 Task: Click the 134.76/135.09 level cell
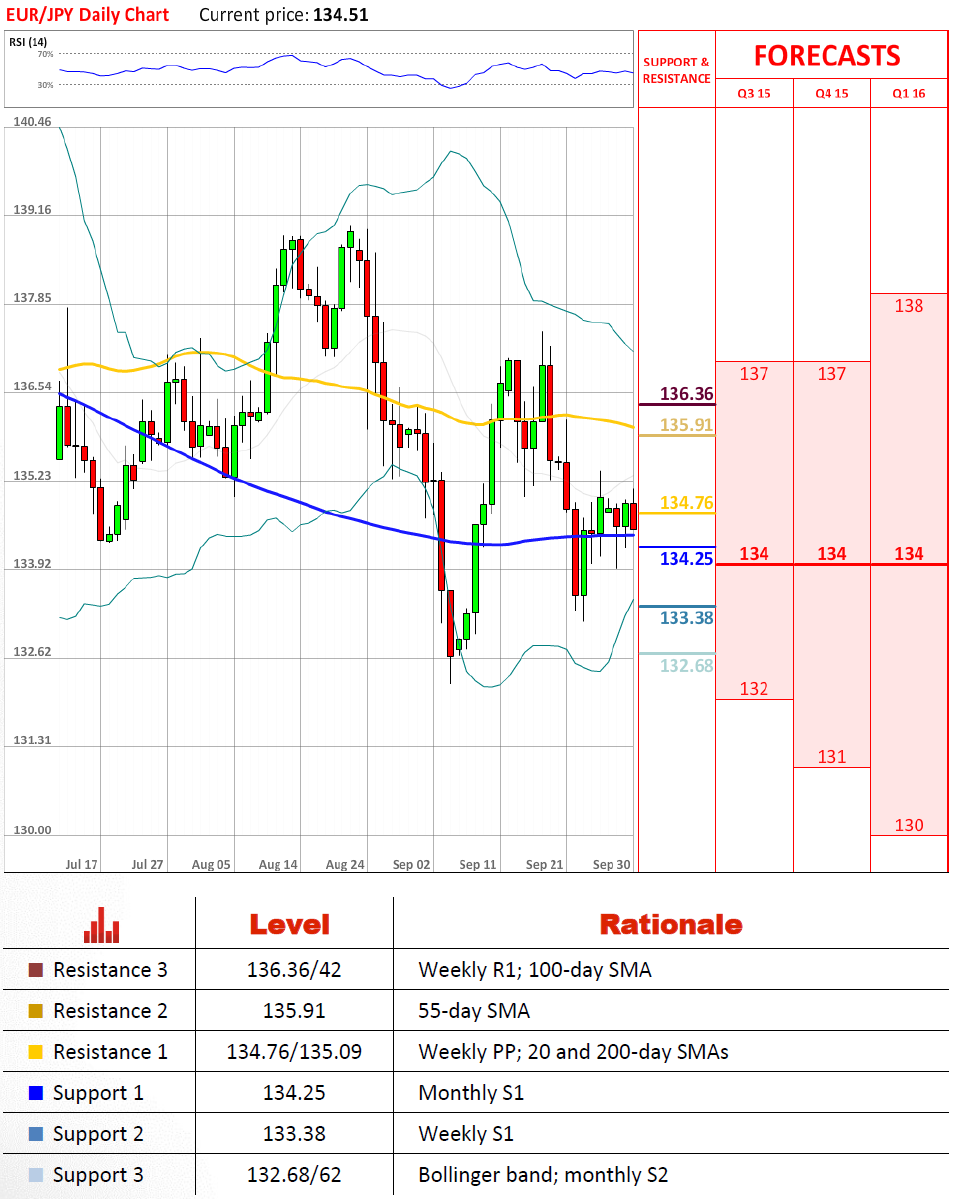click(x=294, y=1051)
